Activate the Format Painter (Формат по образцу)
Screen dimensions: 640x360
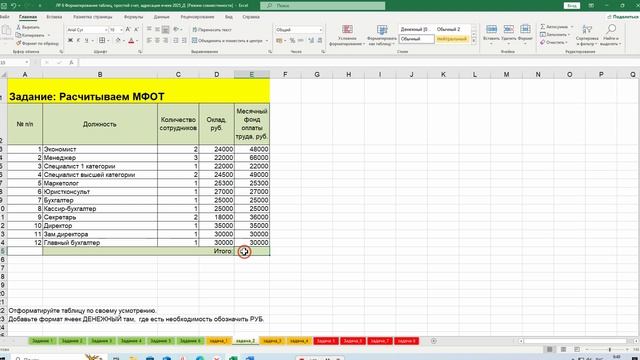(37, 43)
